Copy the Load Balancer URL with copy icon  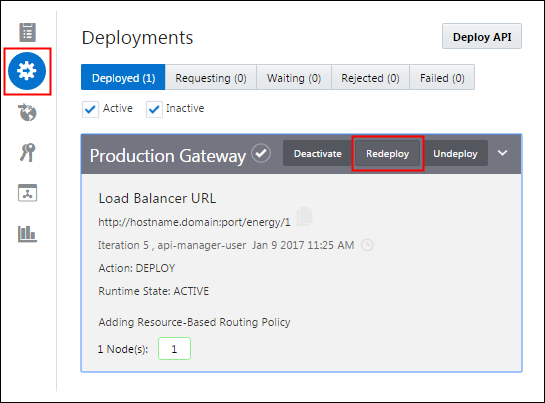pyautogui.click(x=305, y=216)
